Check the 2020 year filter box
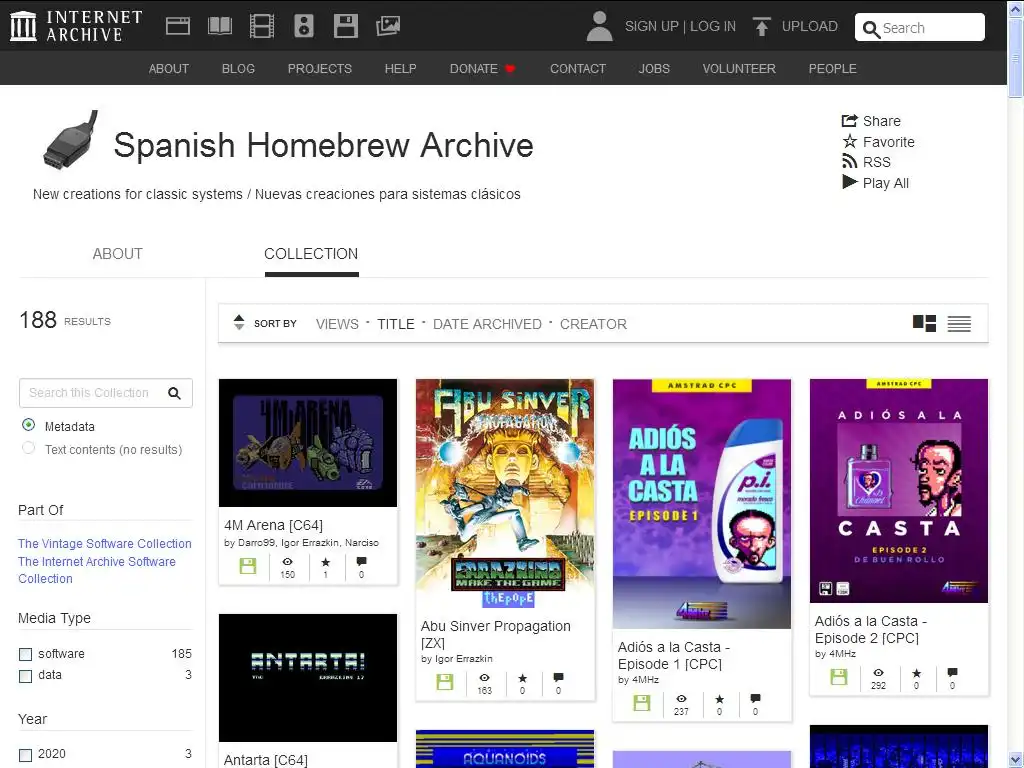1024x768 pixels. pyautogui.click(x=25, y=755)
